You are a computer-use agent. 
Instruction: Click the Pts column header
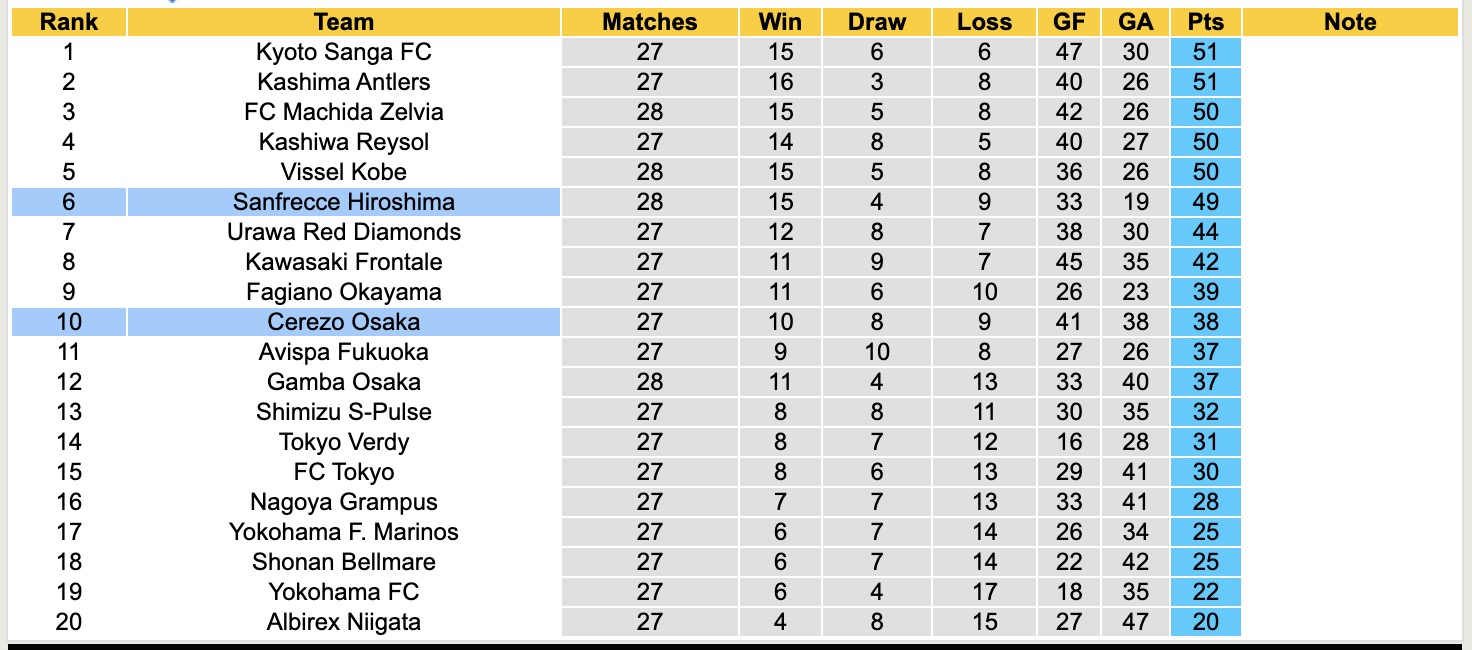click(x=1206, y=22)
